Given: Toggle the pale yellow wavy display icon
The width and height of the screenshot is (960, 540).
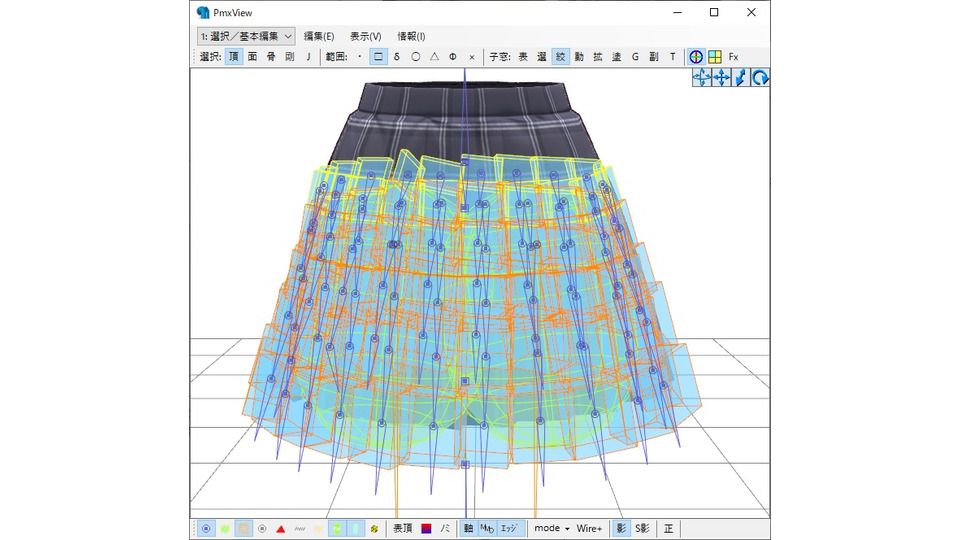Looking at the screenshot, I should (x=318, y=528).
